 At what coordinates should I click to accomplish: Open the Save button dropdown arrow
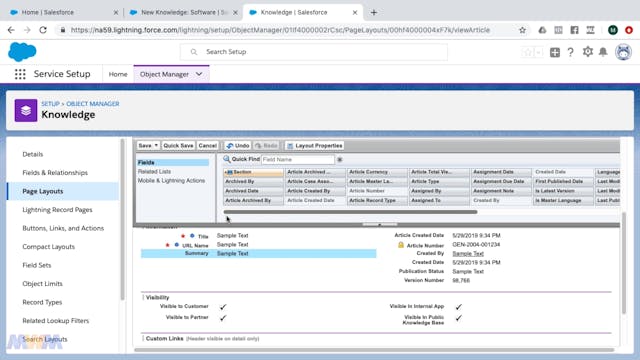pyautogui.click(x=156, y=146)
